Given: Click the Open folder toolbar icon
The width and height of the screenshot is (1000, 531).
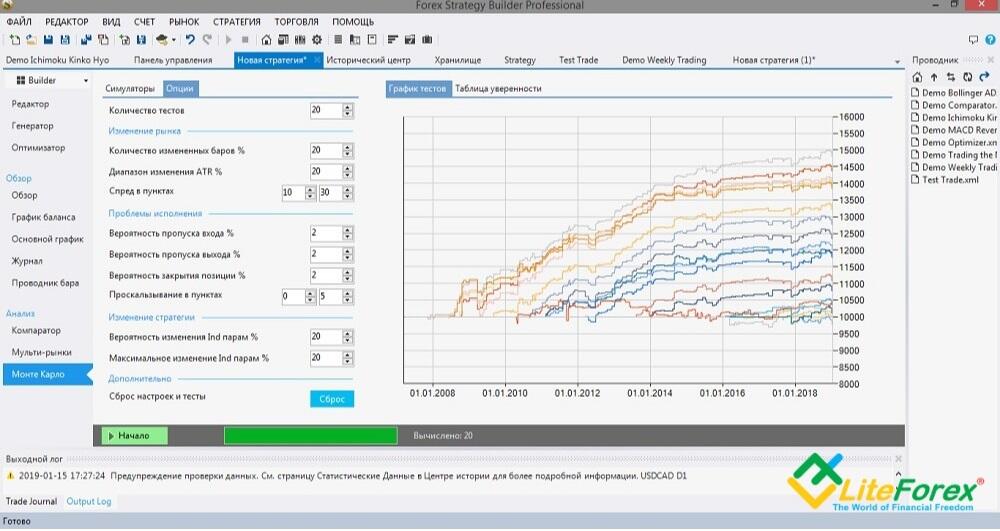Looking at the screenshot, I should 31,40.
